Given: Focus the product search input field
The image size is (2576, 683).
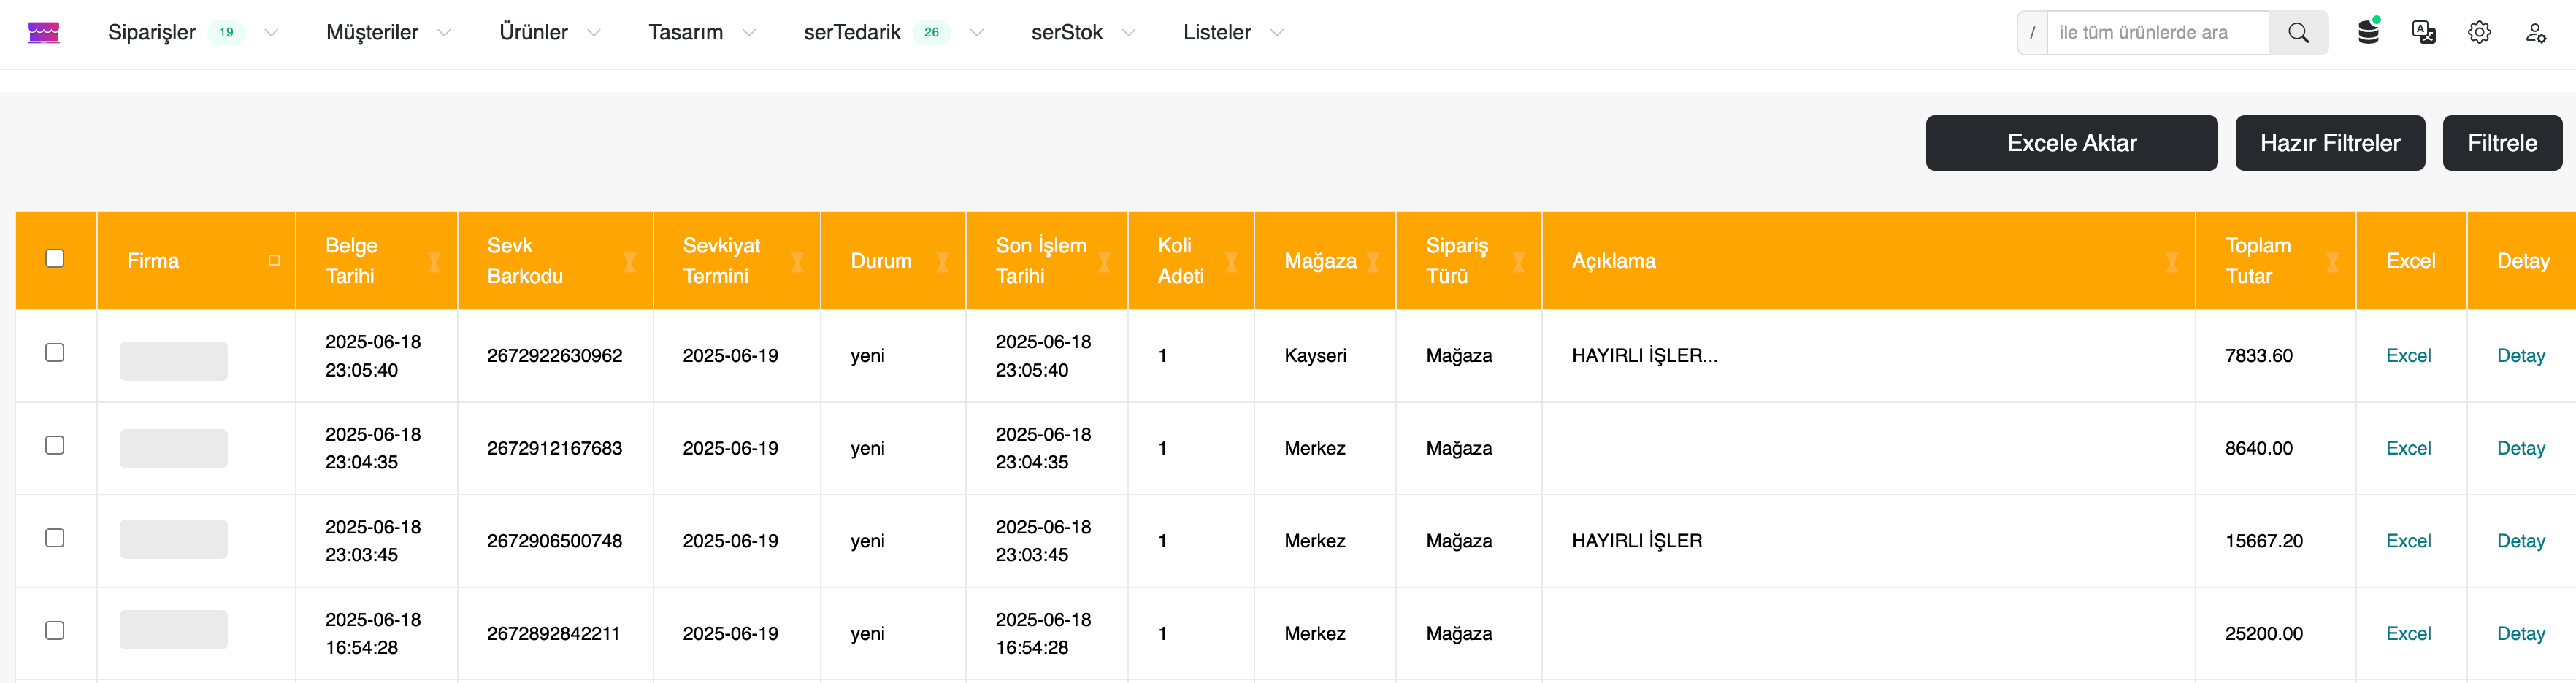Looking at the screenshot, I should [2157, 32].
